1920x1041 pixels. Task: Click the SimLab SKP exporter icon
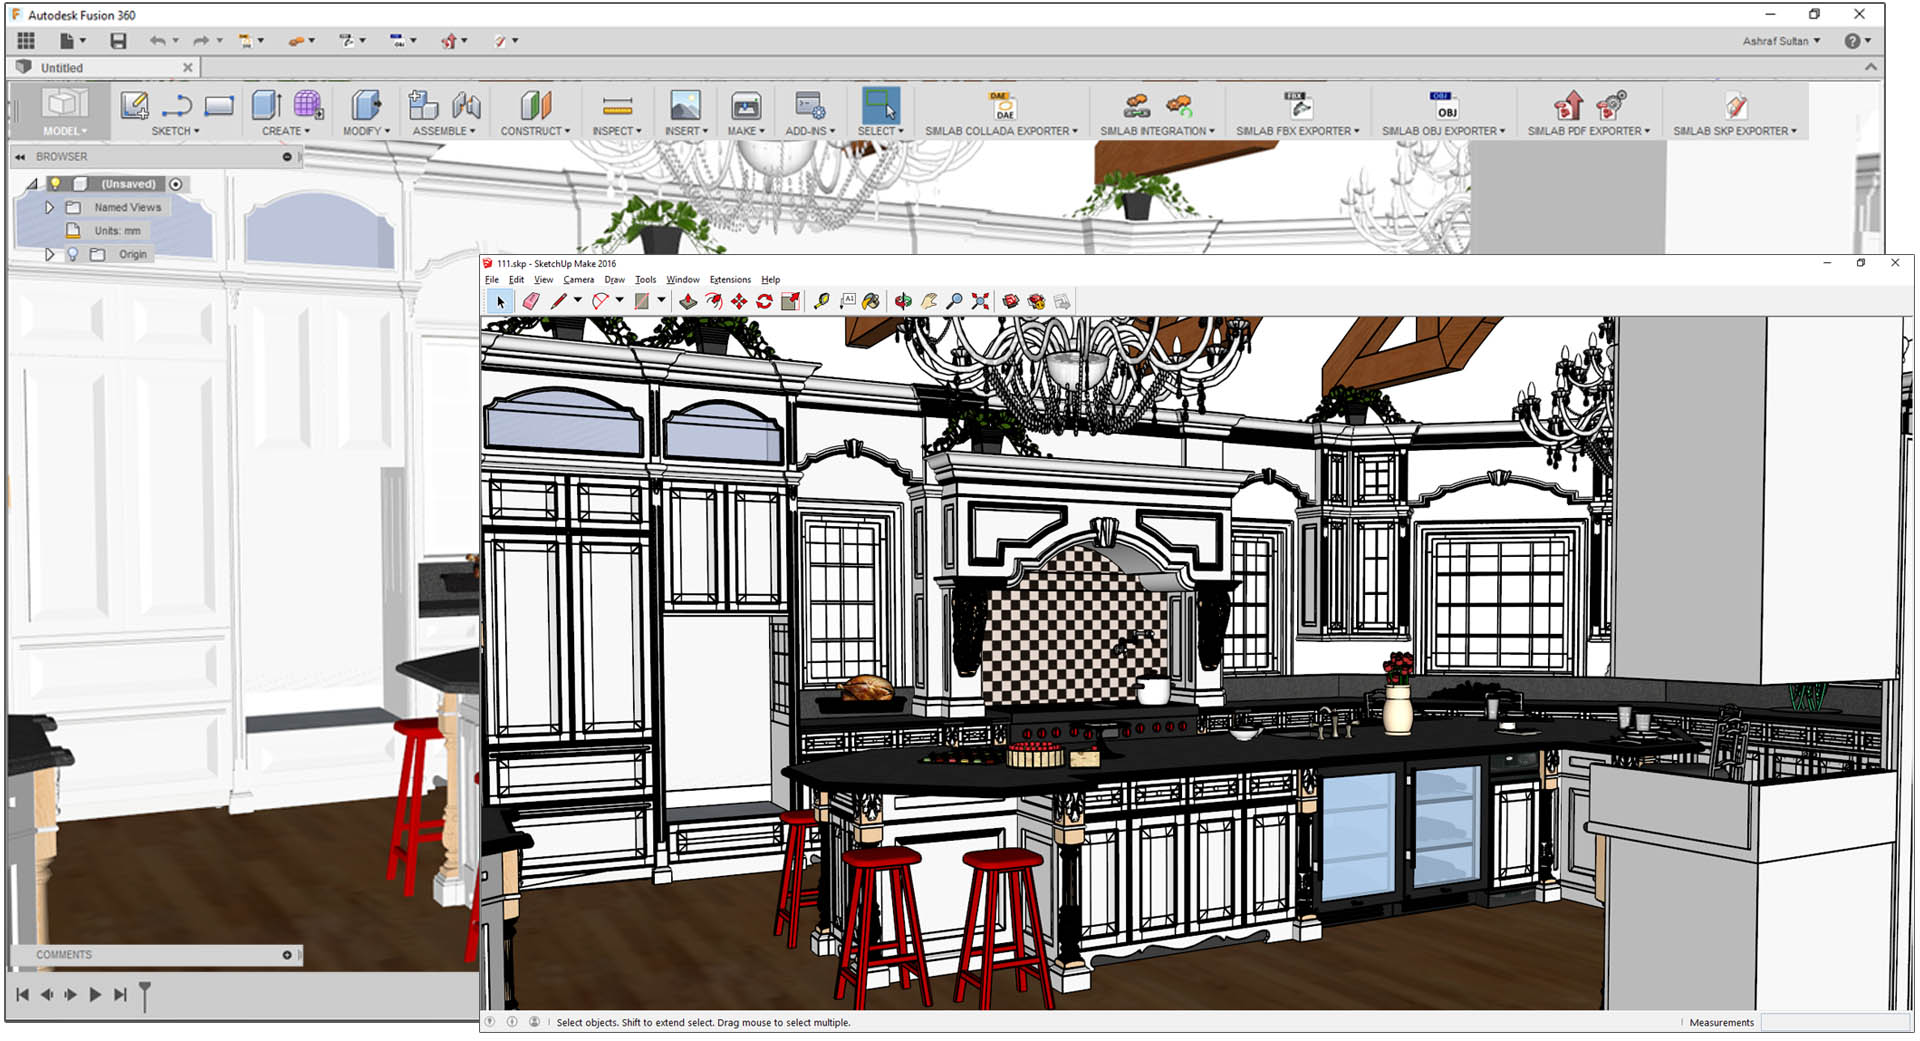pos(1735,105)
